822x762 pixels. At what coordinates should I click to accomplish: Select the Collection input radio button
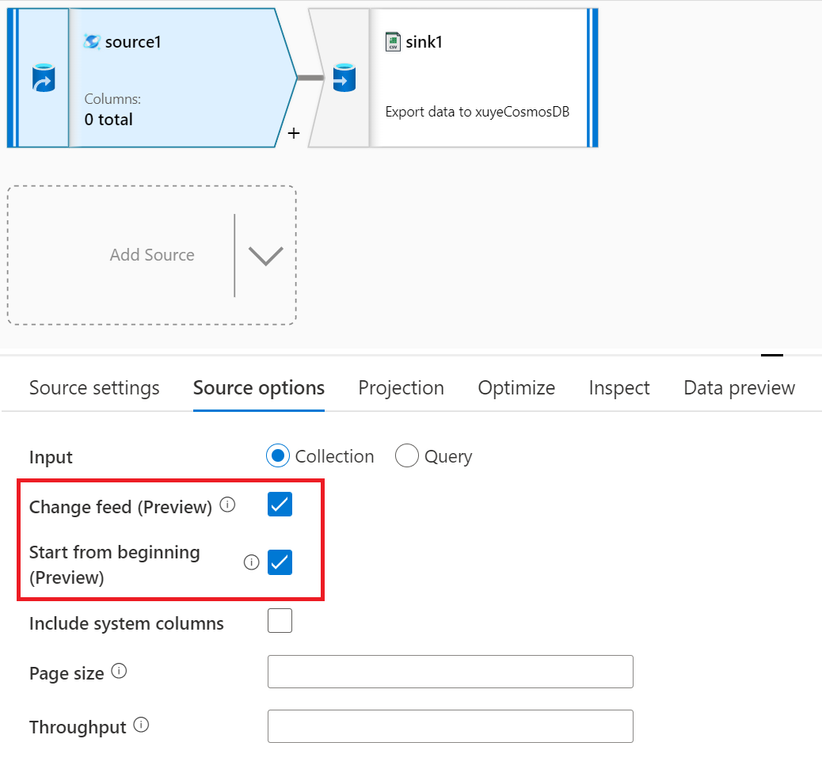click(x=278, y=456)
